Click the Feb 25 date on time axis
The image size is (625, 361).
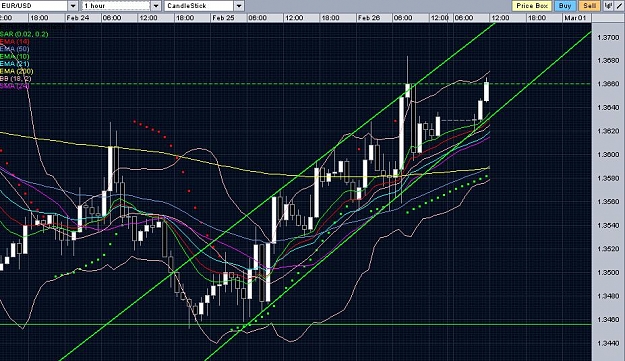pyautogui.click(x=223, y=18)
